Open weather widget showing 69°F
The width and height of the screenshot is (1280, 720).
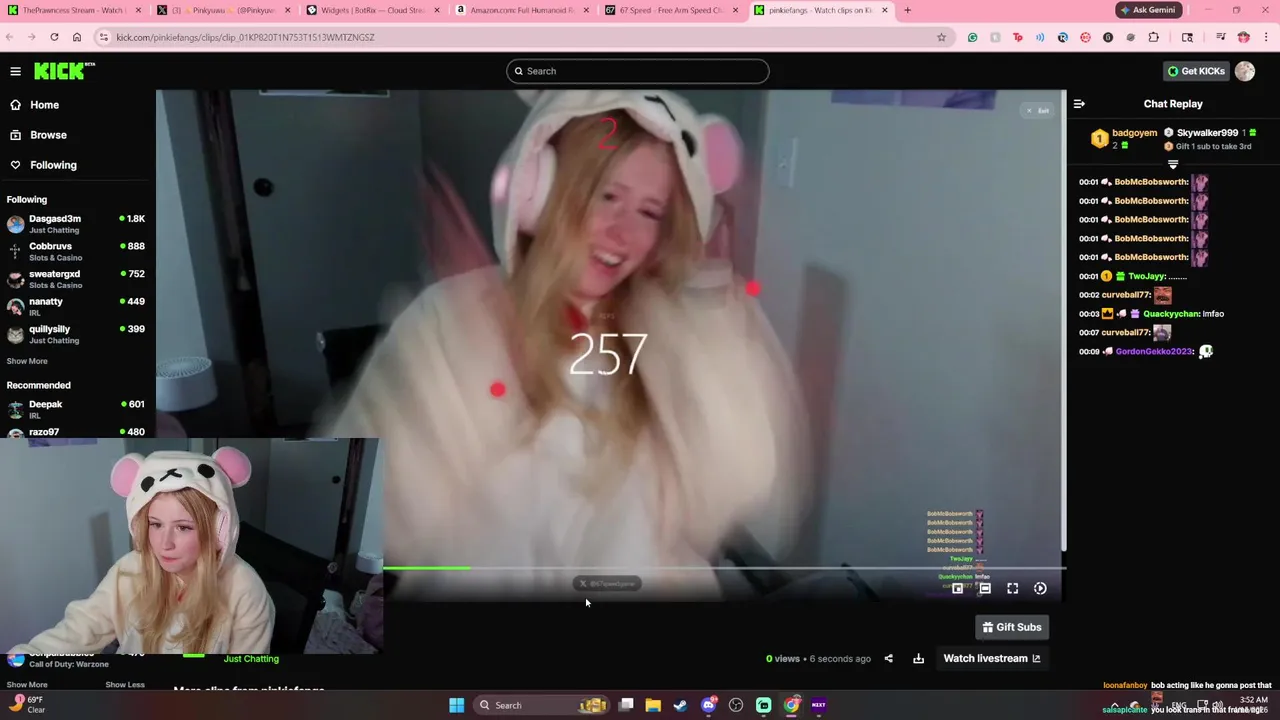[26, 705]
